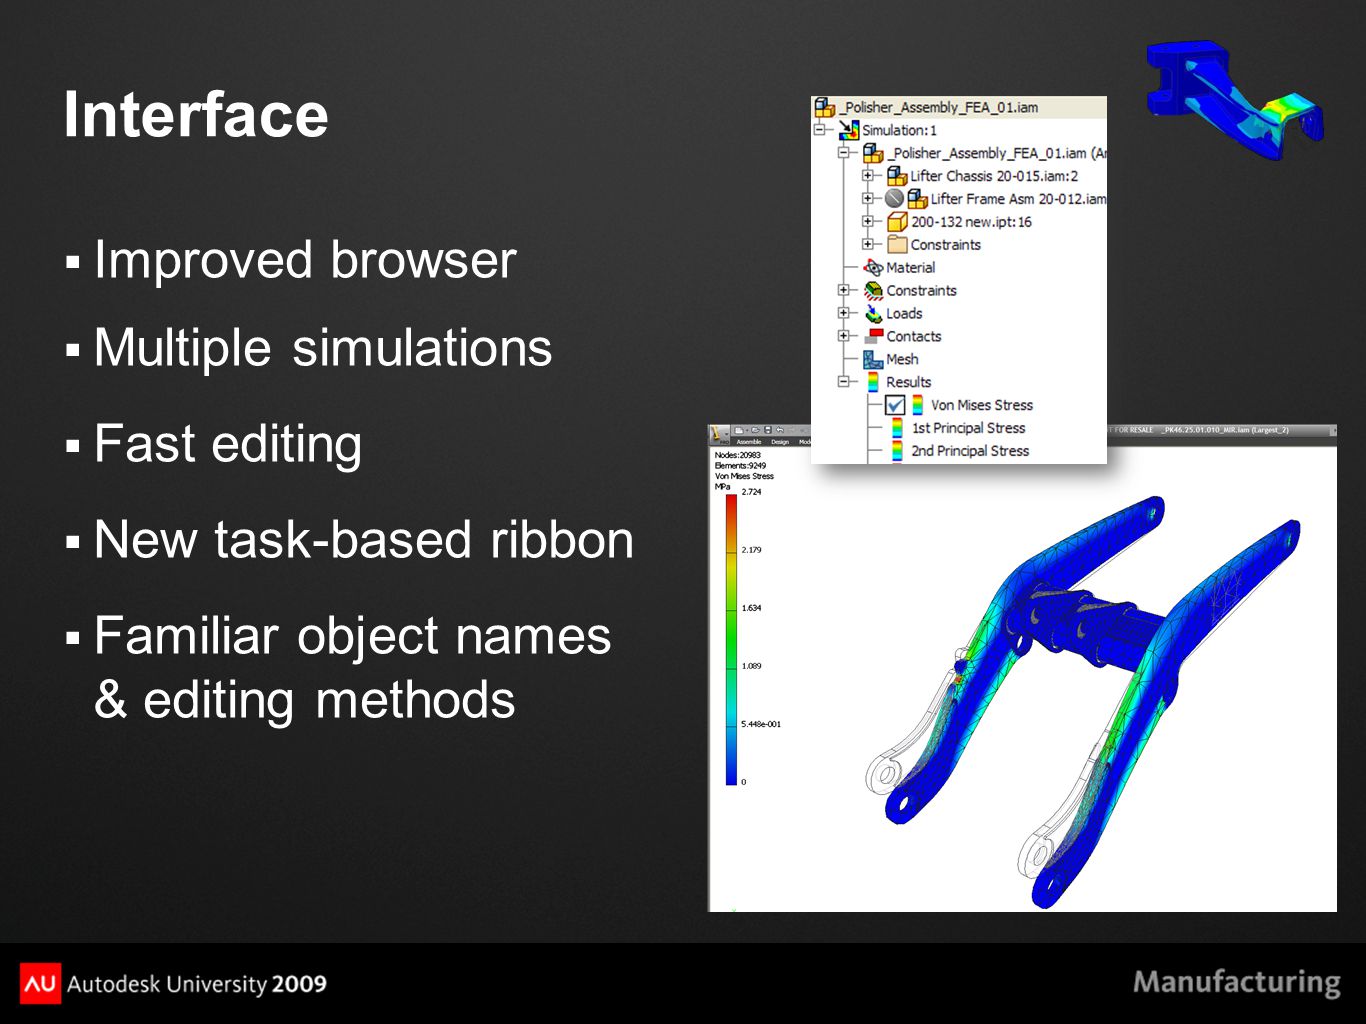This screenshot has height=1024, width=1366.
Task: Click the New task-based ribbon bullet text
Action: click(x=364, y=540)
